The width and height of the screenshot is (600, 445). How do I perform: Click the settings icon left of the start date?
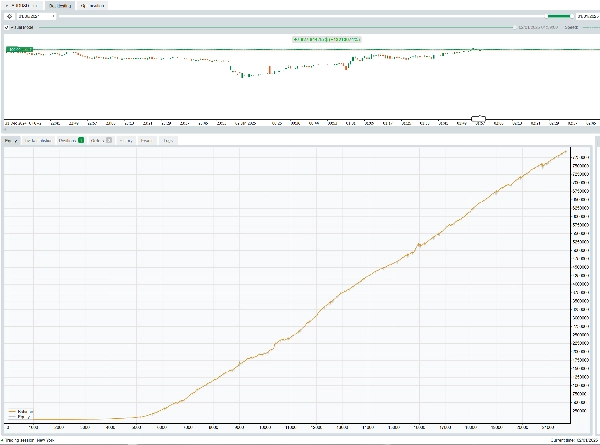point(9,16)
